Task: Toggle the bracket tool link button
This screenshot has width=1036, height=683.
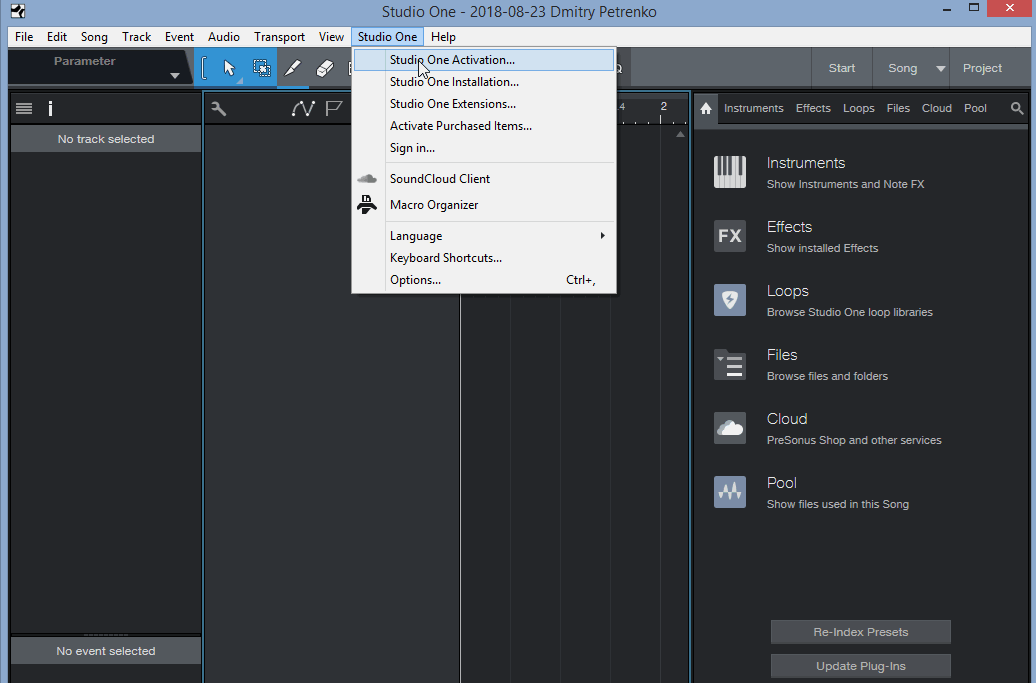Action: (204, 68)
